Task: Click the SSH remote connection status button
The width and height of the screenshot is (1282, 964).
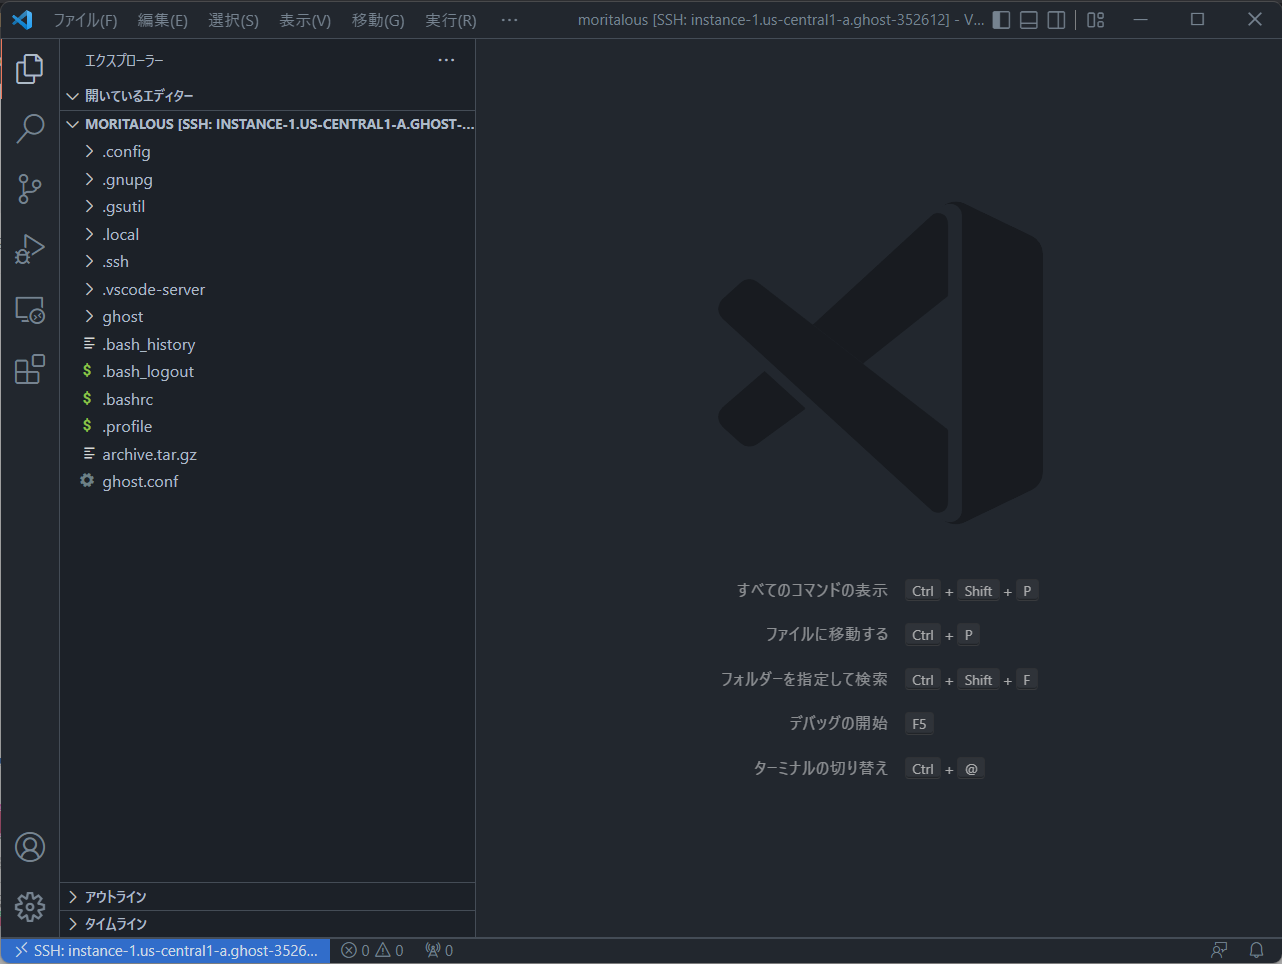Action: pos(166,951)
